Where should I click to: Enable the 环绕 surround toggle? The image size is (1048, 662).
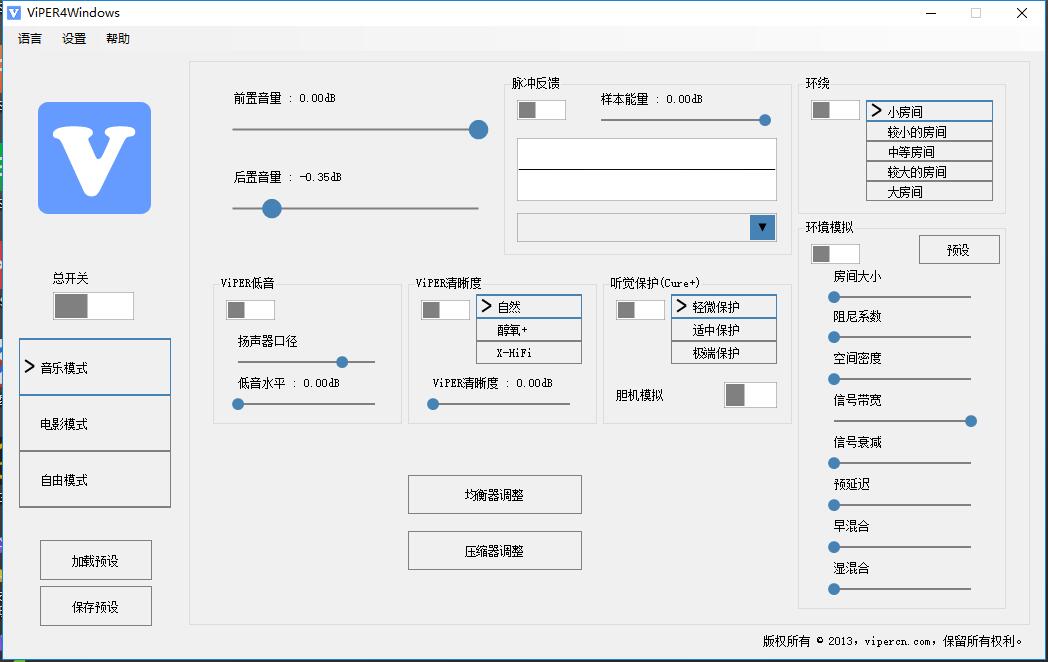coord(835,110)
